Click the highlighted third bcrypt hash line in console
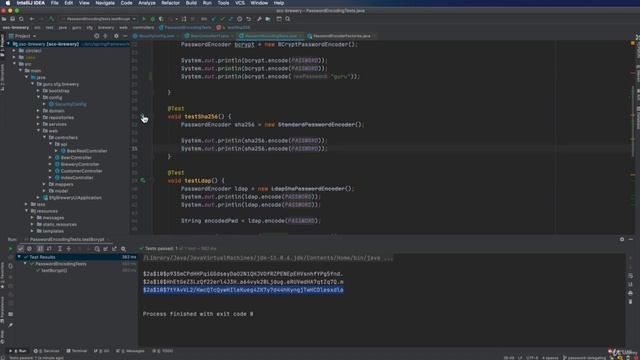Screen dimensions: 640x360 (243, 290)
